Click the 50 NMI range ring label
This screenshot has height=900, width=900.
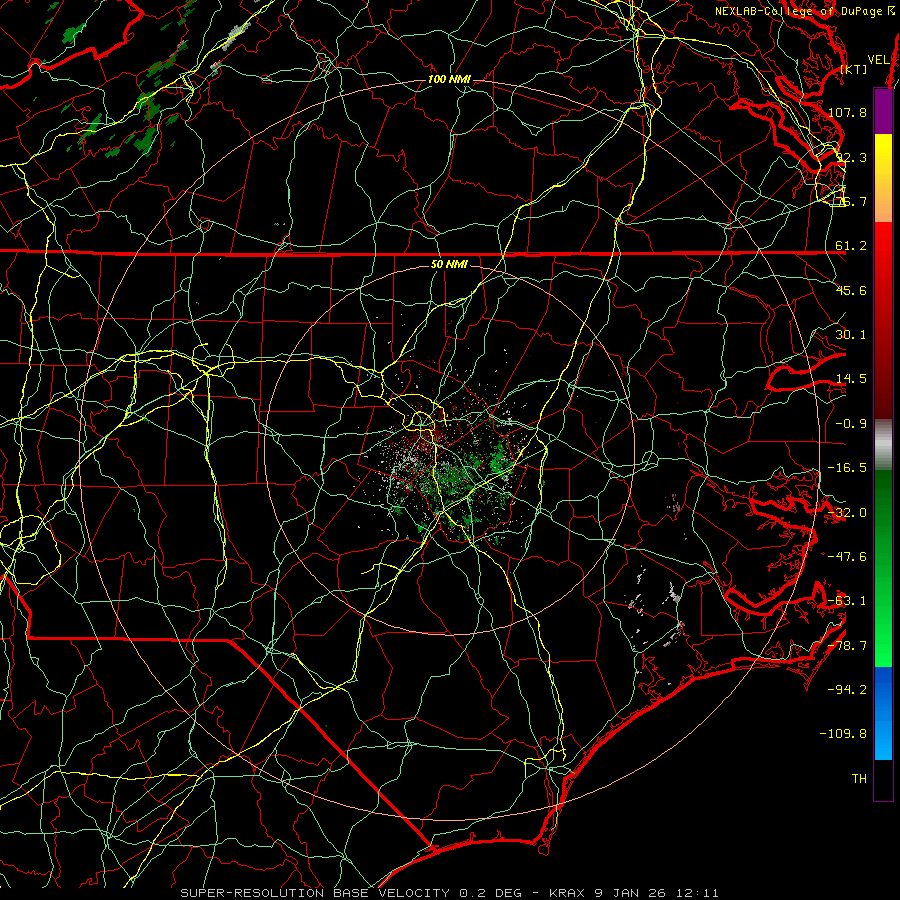point(449,264)
